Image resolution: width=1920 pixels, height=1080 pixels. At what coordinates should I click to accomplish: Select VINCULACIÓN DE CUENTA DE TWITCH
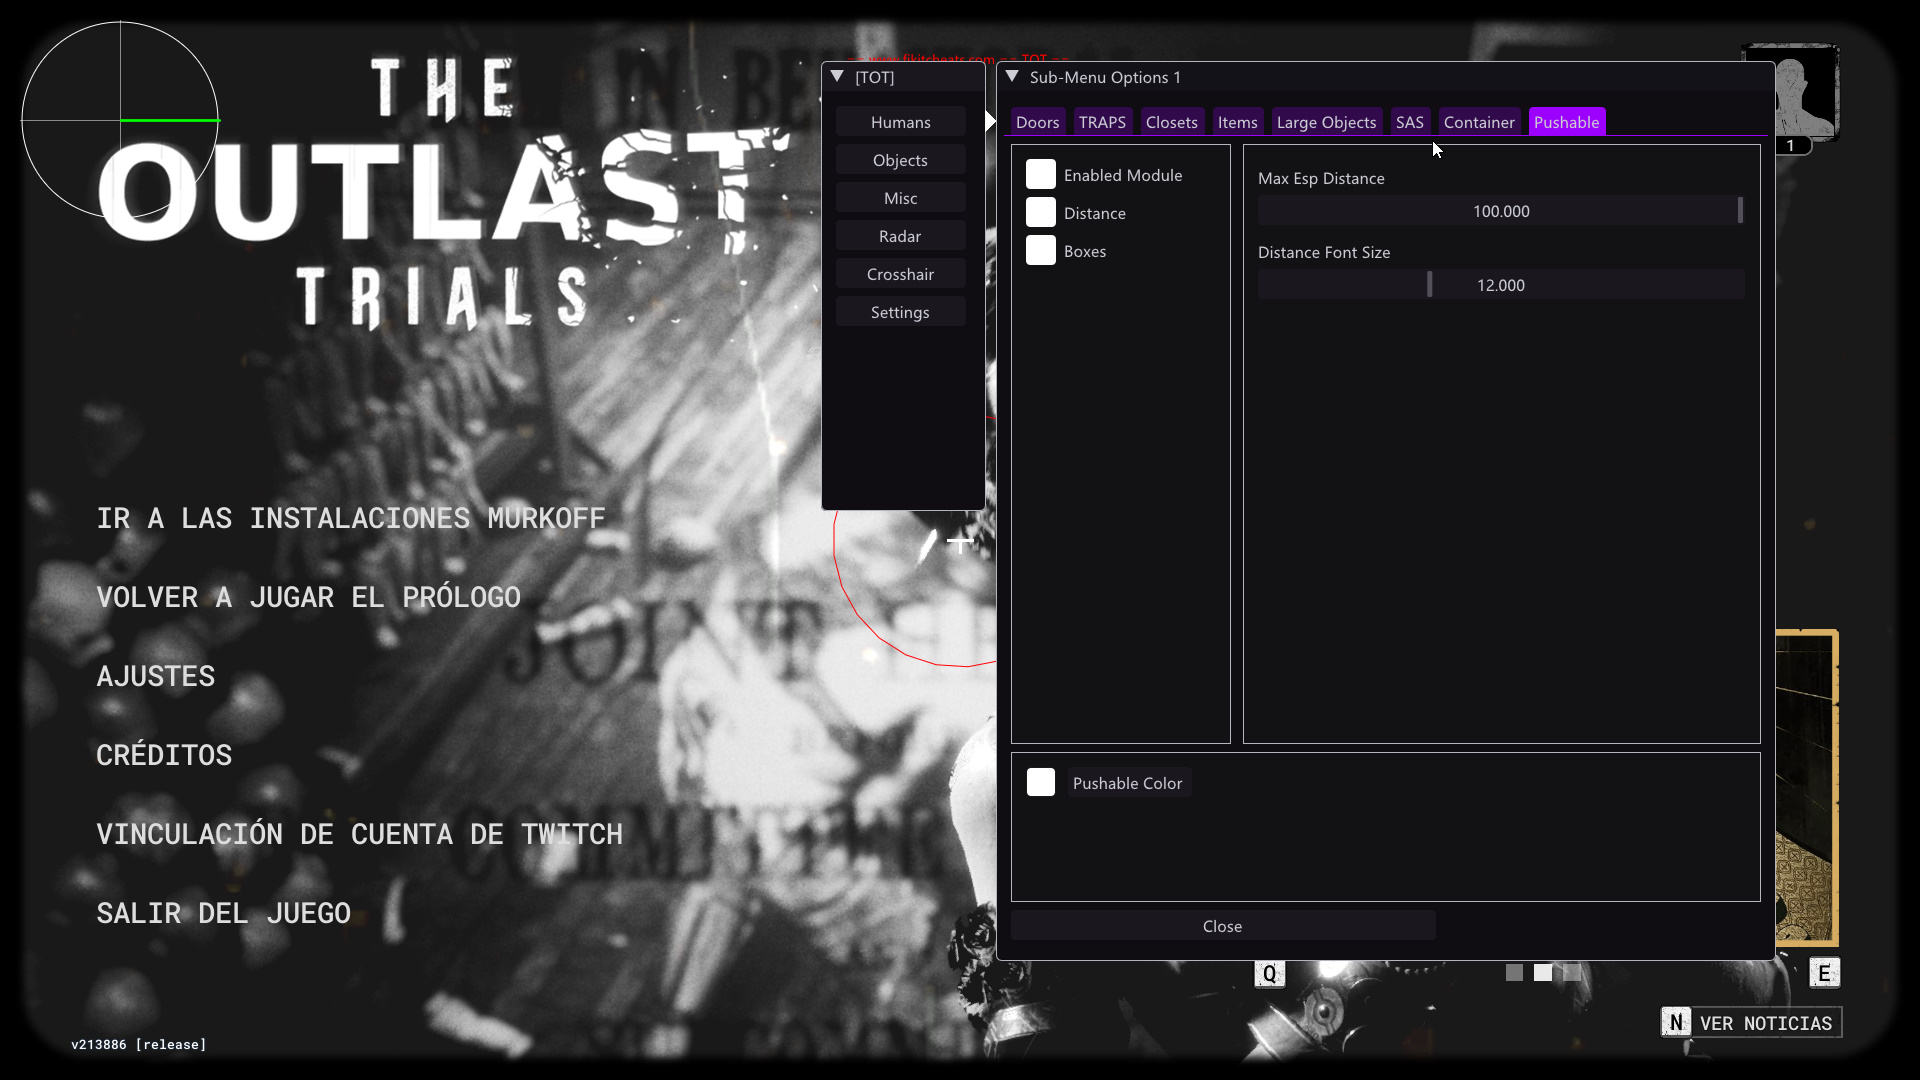tap(359, 834)
